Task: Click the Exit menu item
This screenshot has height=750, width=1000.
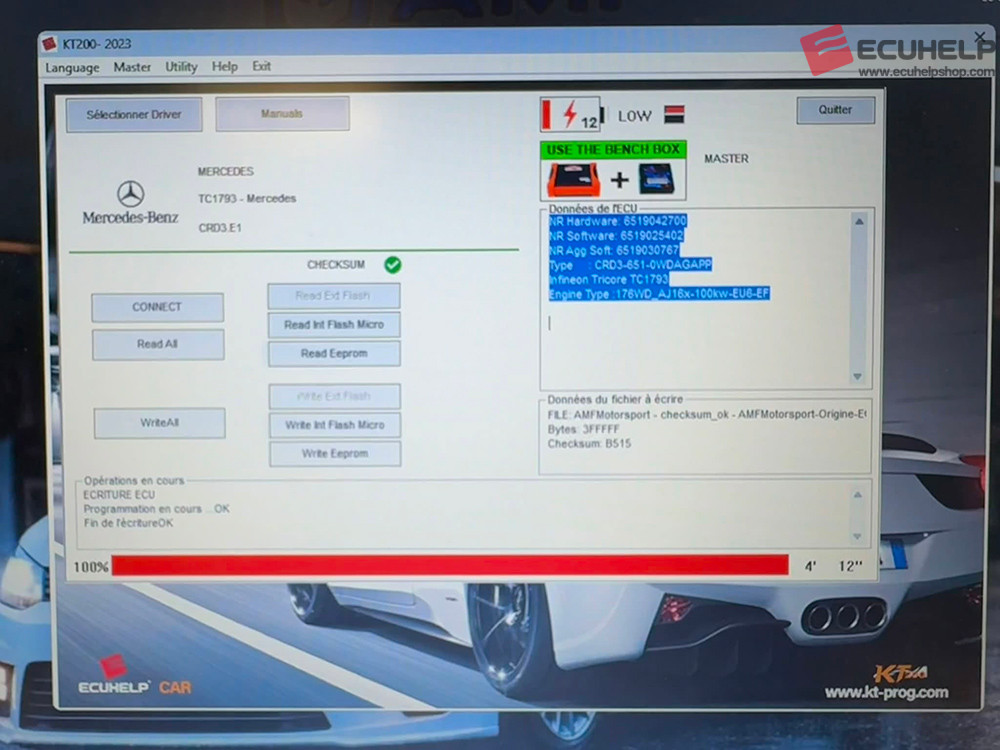Action: pyautogui.click(x=261, y=66)
